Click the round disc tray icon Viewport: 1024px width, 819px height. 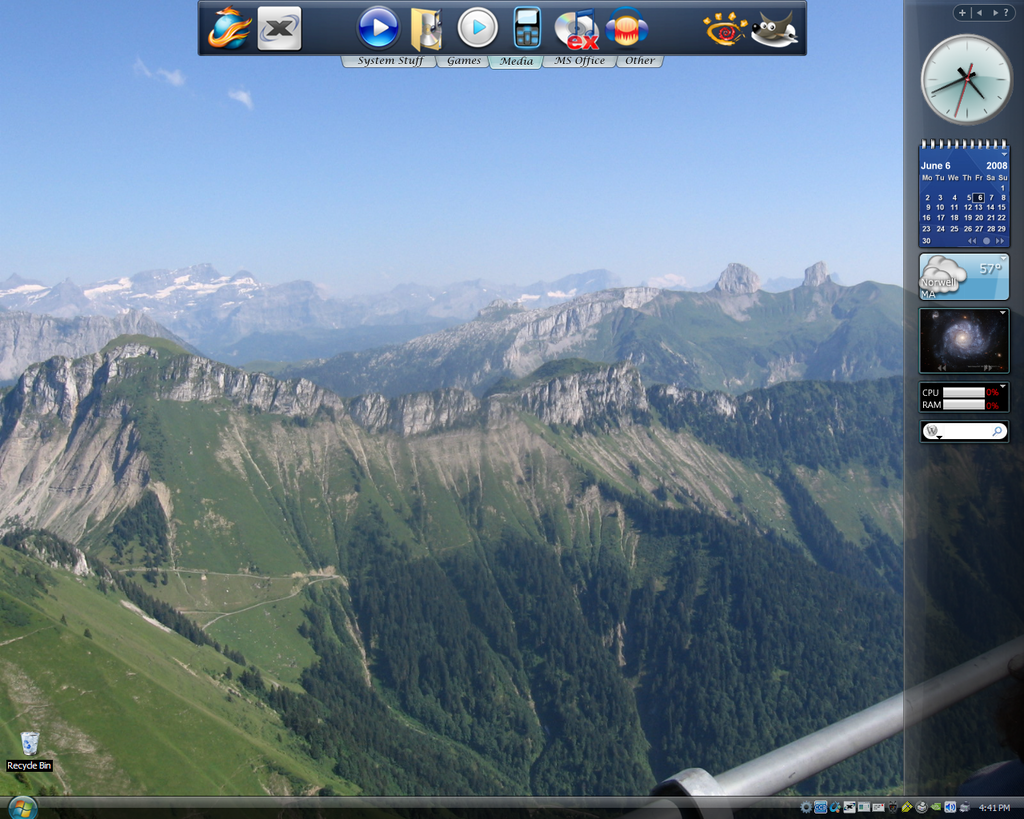tap(921, 807)
